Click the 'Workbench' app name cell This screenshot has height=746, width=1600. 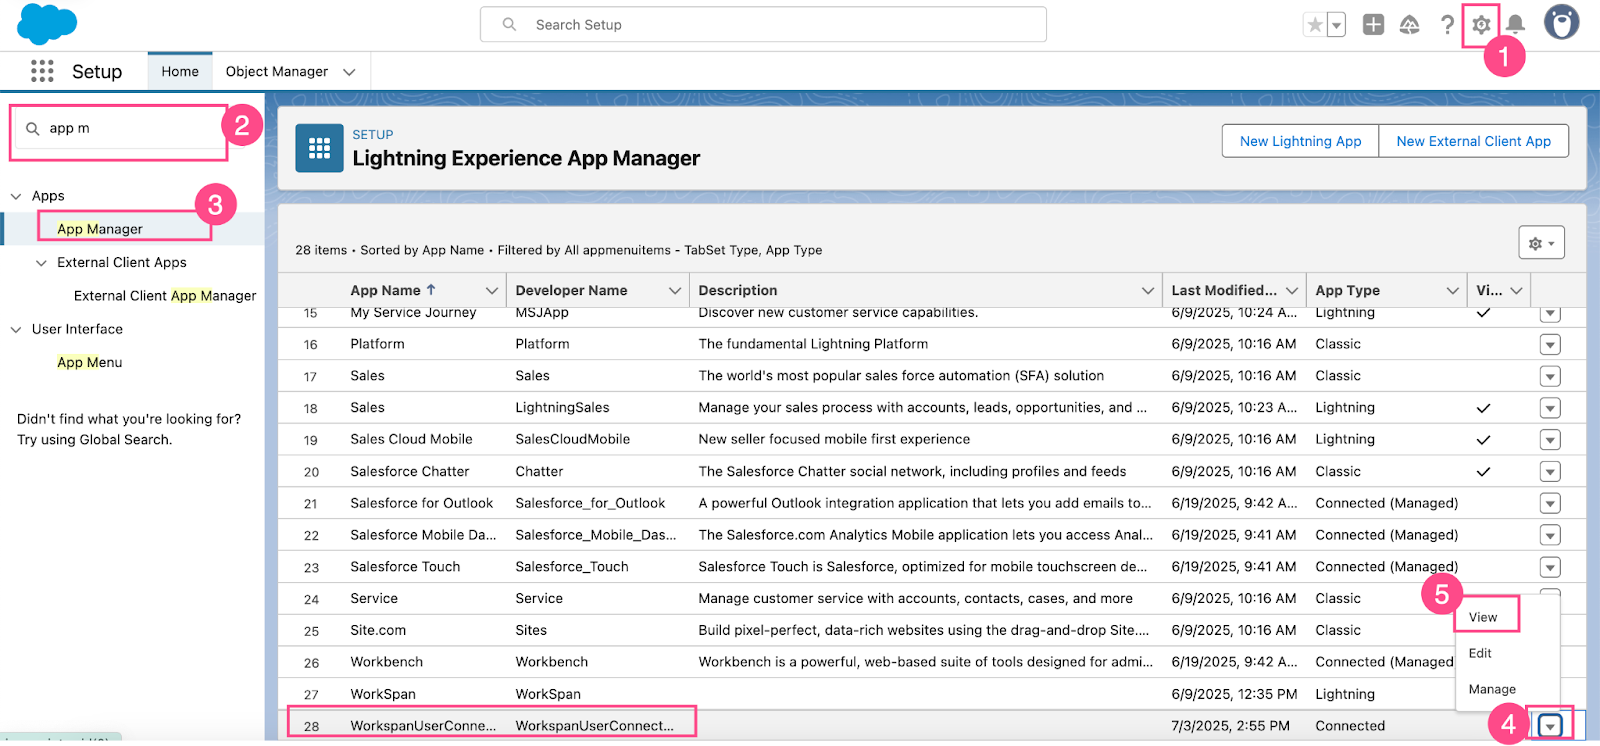(387, 662)
